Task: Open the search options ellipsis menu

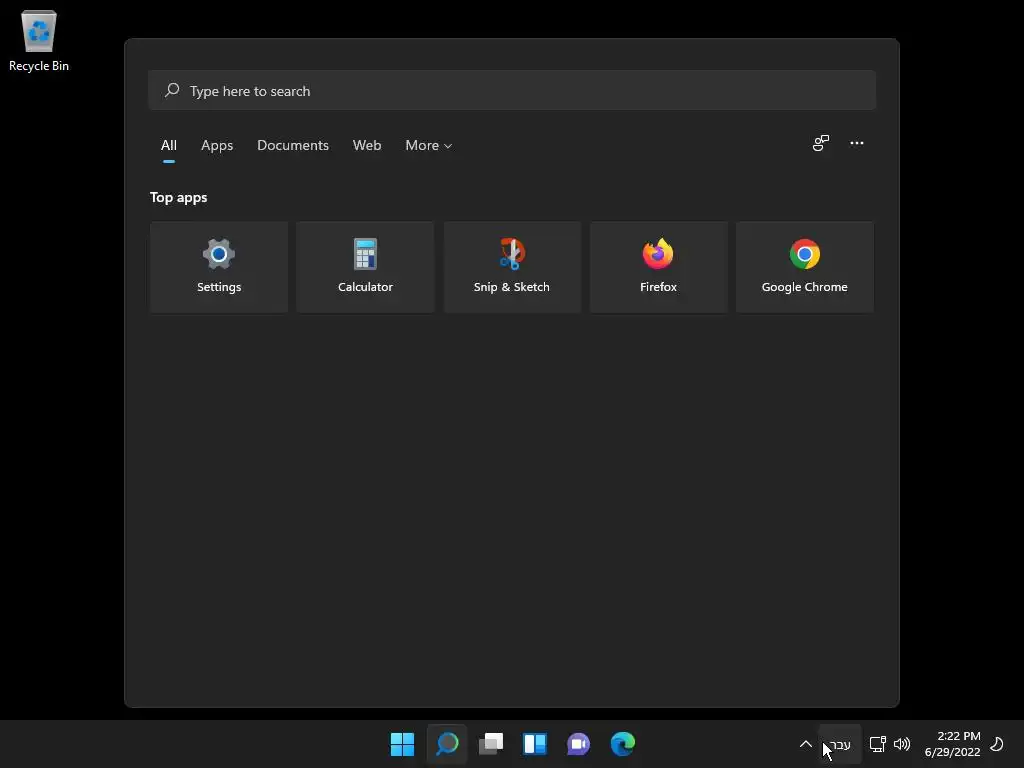Action: pyautogui.click(x=857, y=143)
